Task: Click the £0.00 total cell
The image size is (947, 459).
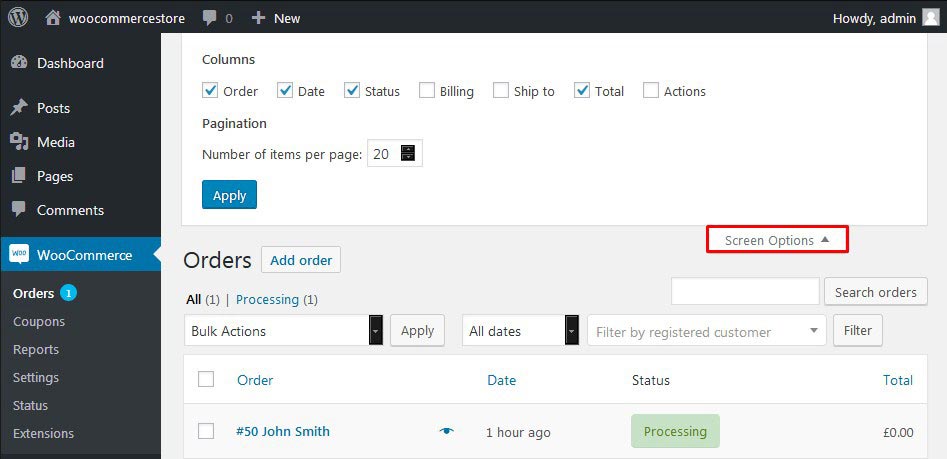Action: (x=897, y=432)
